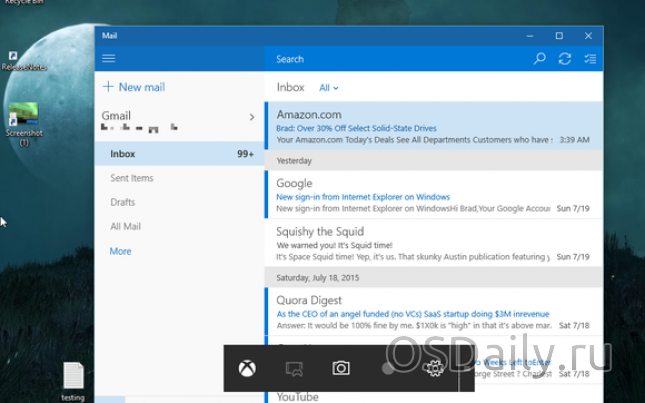Go to the Drafts folder

tap(123, 202)
